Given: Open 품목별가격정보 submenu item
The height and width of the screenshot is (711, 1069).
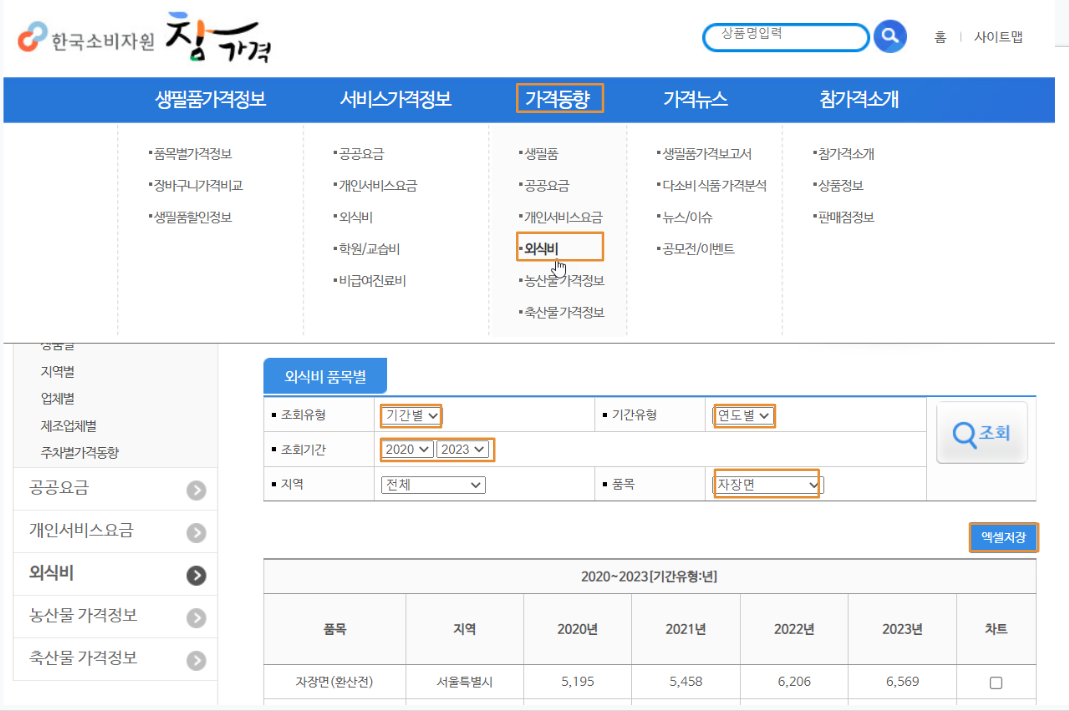Looking at the screenshot, I should tap(192, 154).
